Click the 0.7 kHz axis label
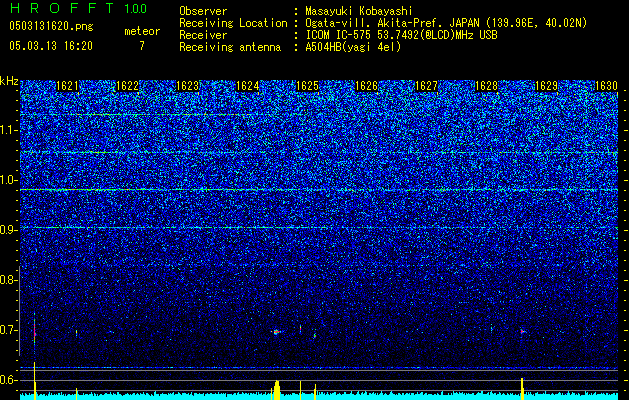The height and width of the screenshot is (400, 629). (9, 330)
